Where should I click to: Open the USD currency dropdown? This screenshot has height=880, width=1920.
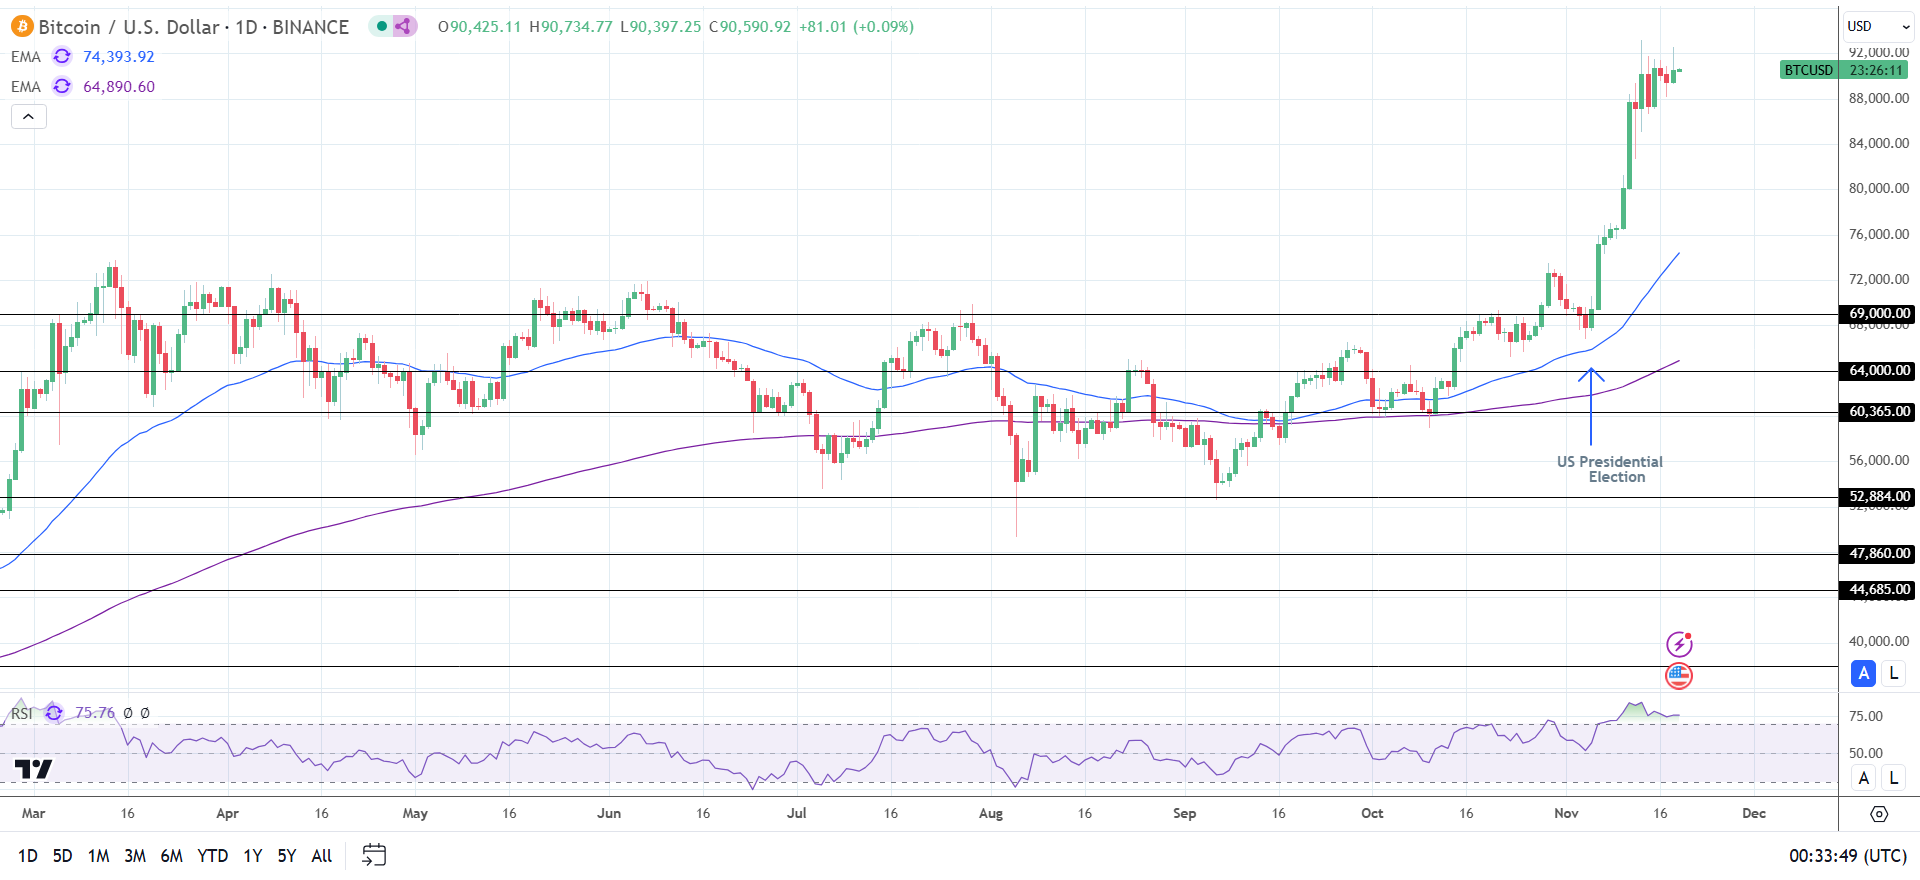pos(1878,26)
